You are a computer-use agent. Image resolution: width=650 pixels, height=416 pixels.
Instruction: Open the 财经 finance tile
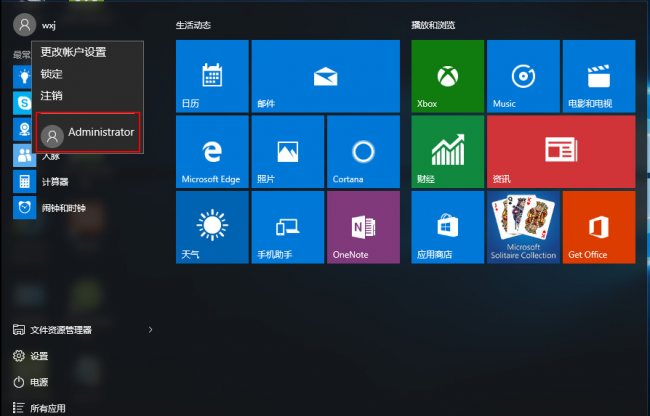click(x=448, y=152)
